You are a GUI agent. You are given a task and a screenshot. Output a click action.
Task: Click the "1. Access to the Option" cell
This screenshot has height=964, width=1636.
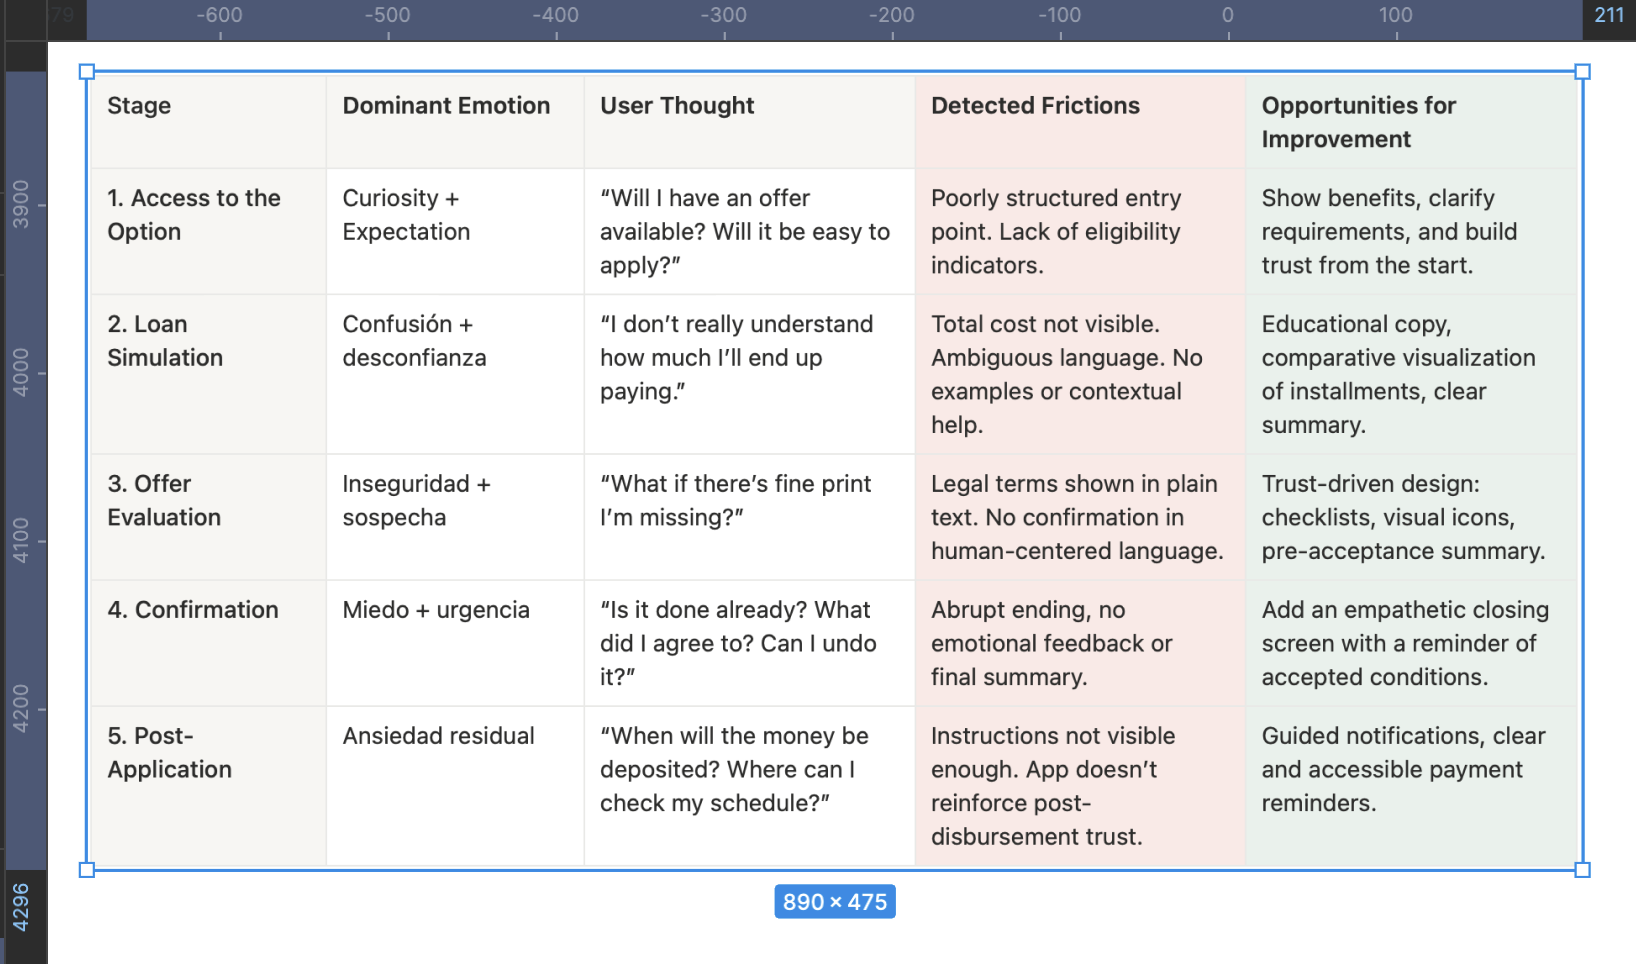tap(194, 215)
